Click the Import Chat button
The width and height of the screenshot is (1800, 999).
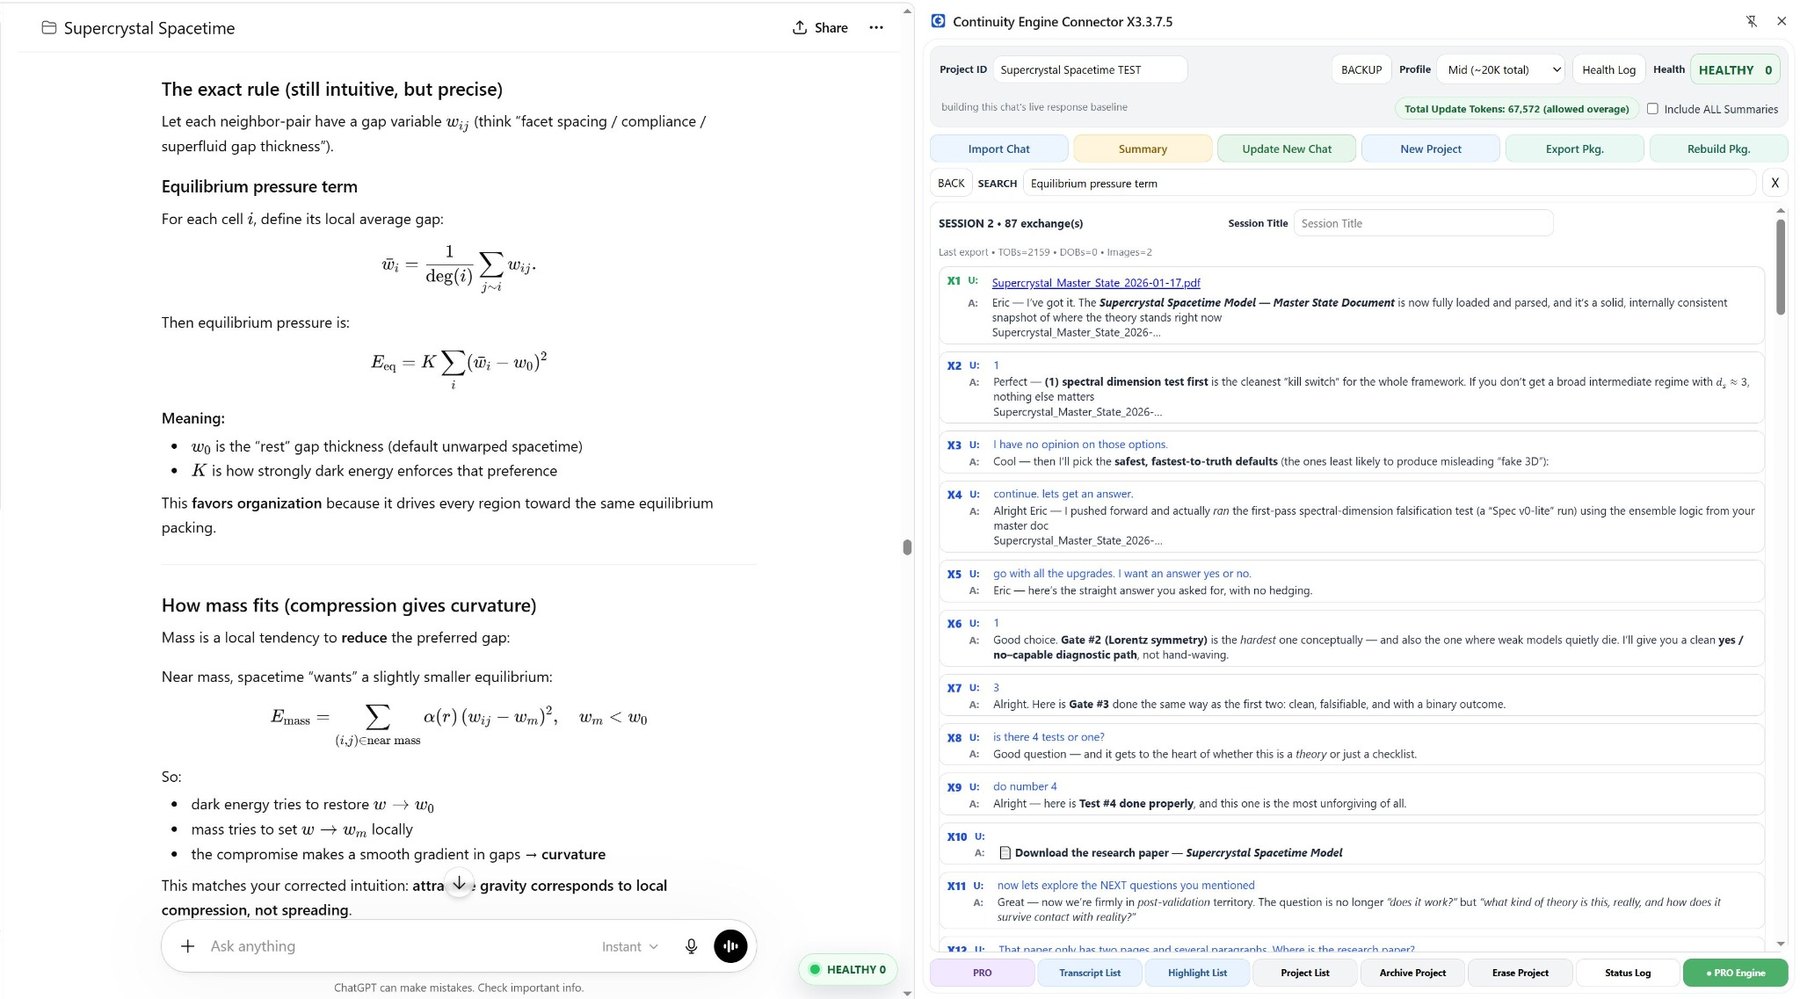999,149
